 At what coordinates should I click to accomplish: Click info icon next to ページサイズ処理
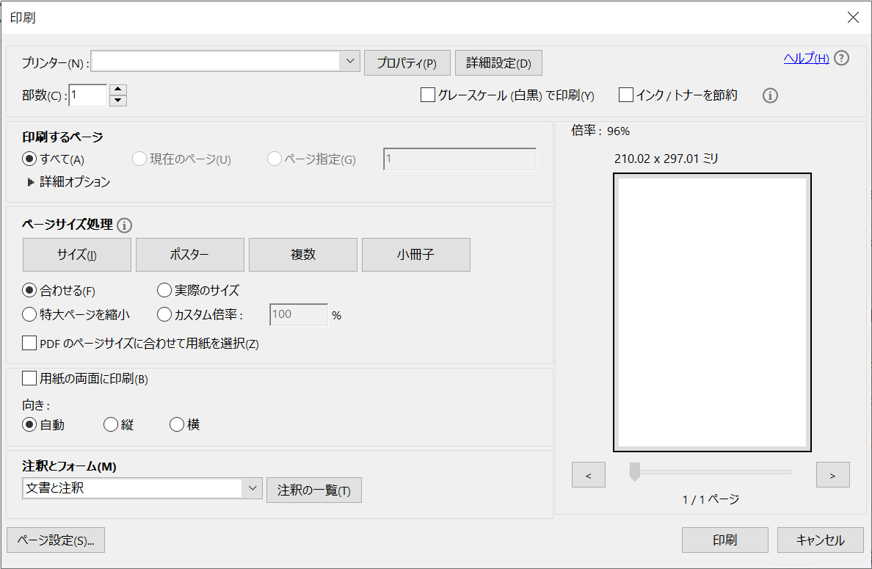[x=125, y=225]
